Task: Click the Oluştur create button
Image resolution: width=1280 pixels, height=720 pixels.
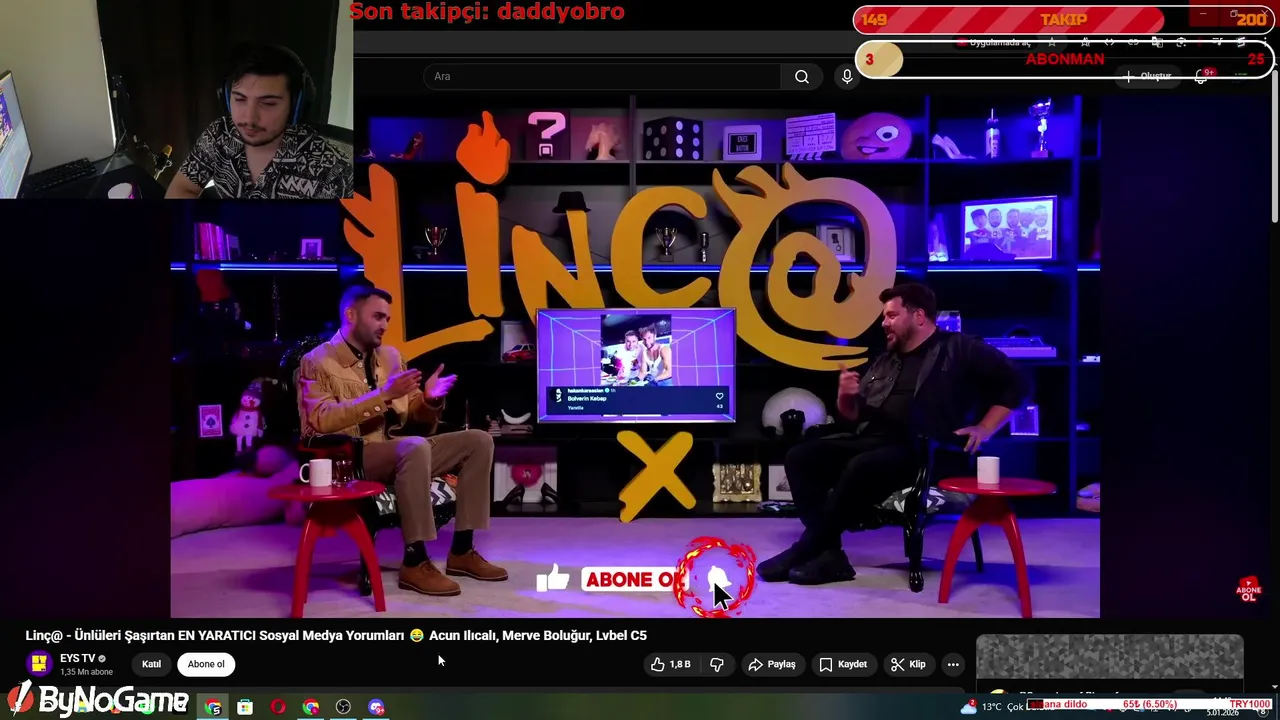Action: point(1147,76)
